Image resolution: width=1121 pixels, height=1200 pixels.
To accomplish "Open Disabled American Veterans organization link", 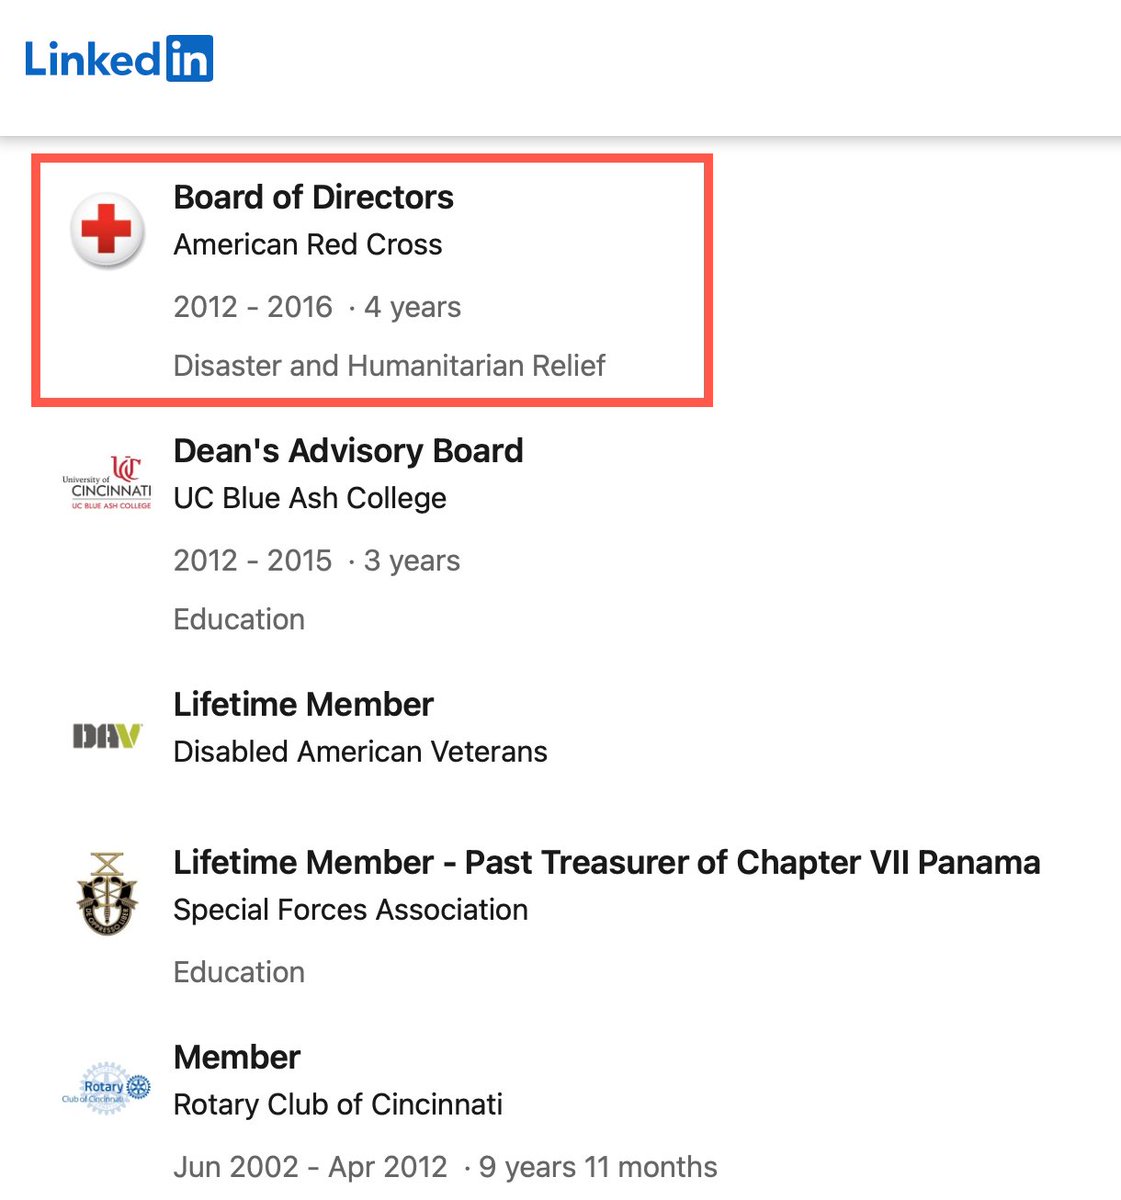I will pos(360,752).
